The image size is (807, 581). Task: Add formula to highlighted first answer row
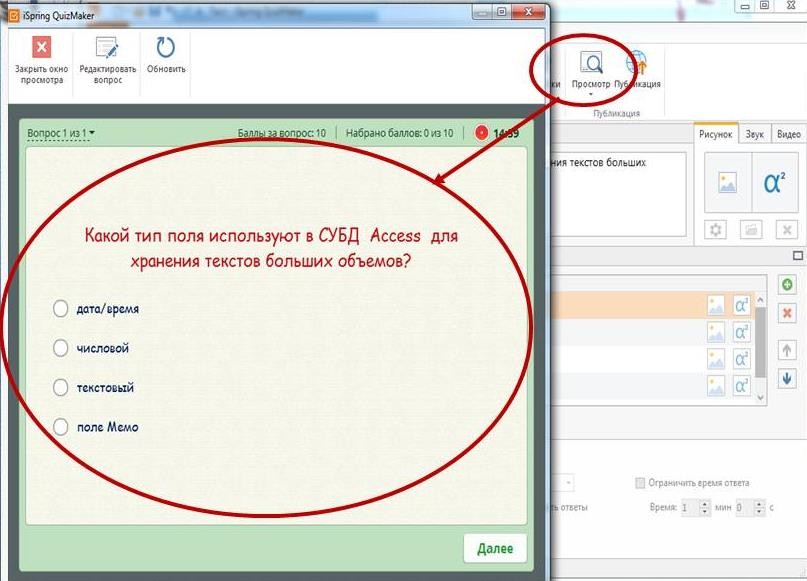point(741,305)
